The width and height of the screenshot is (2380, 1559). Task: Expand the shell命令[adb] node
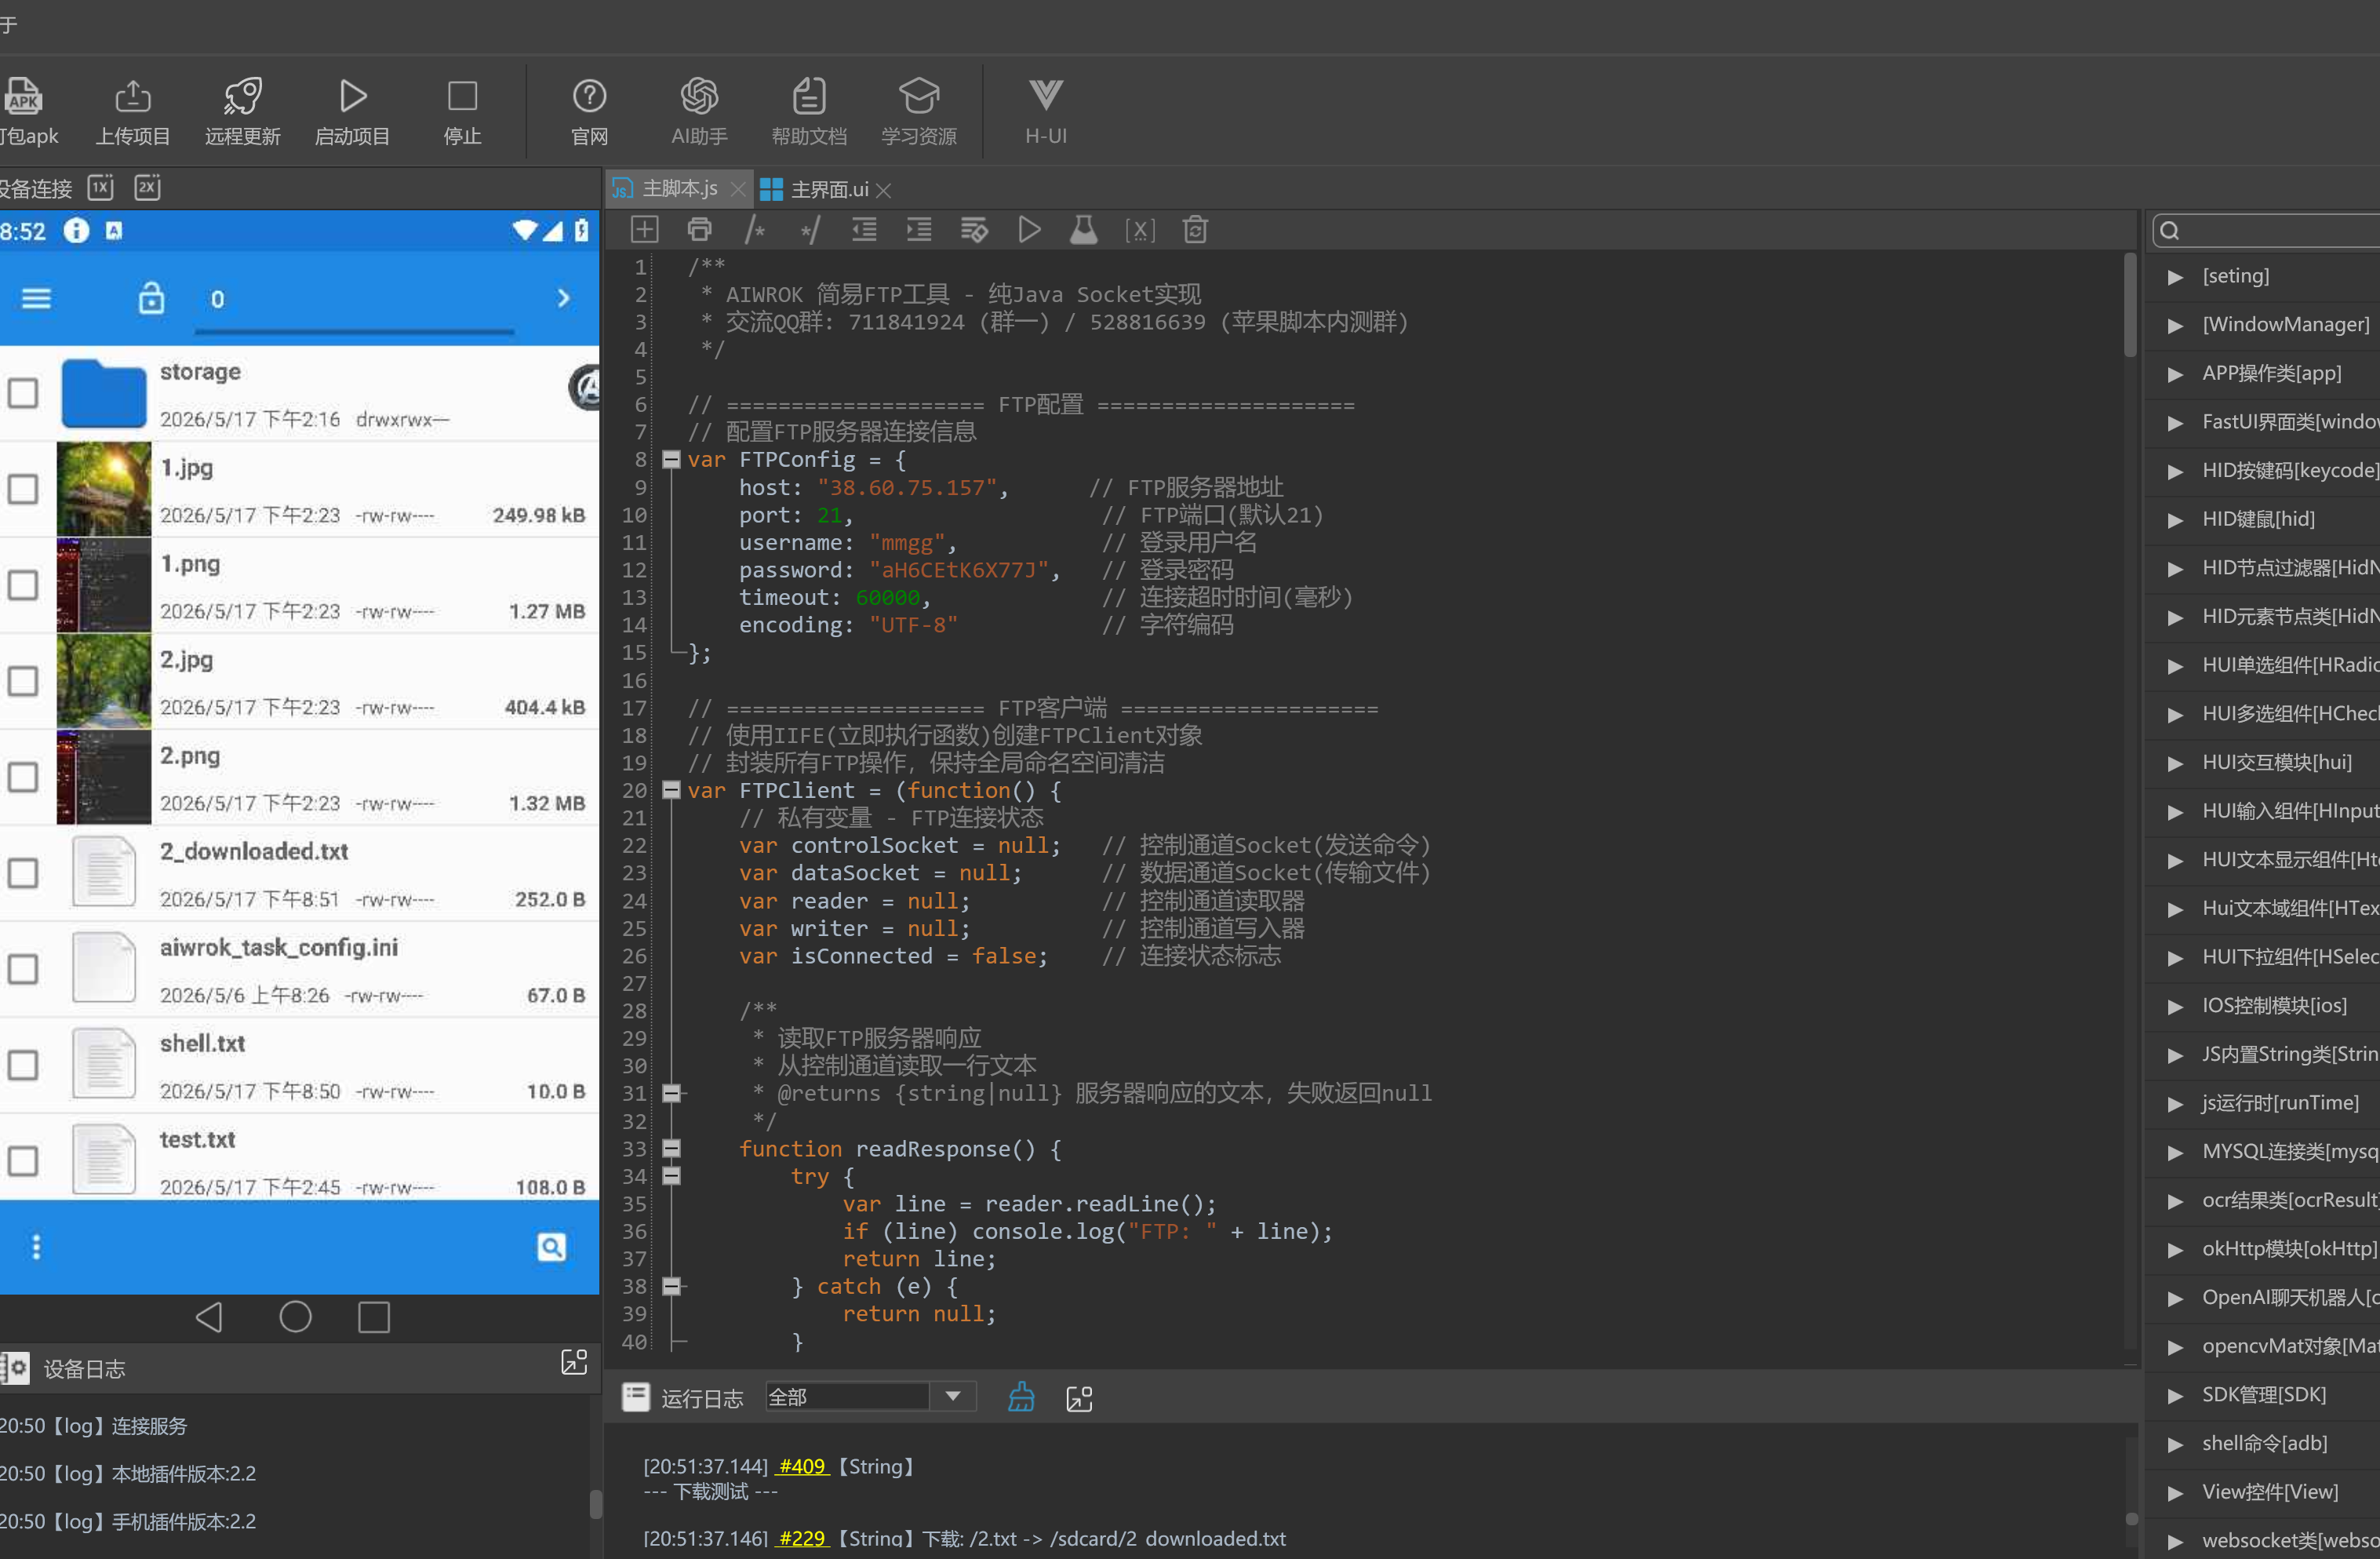click(x=2174, y=1444)
